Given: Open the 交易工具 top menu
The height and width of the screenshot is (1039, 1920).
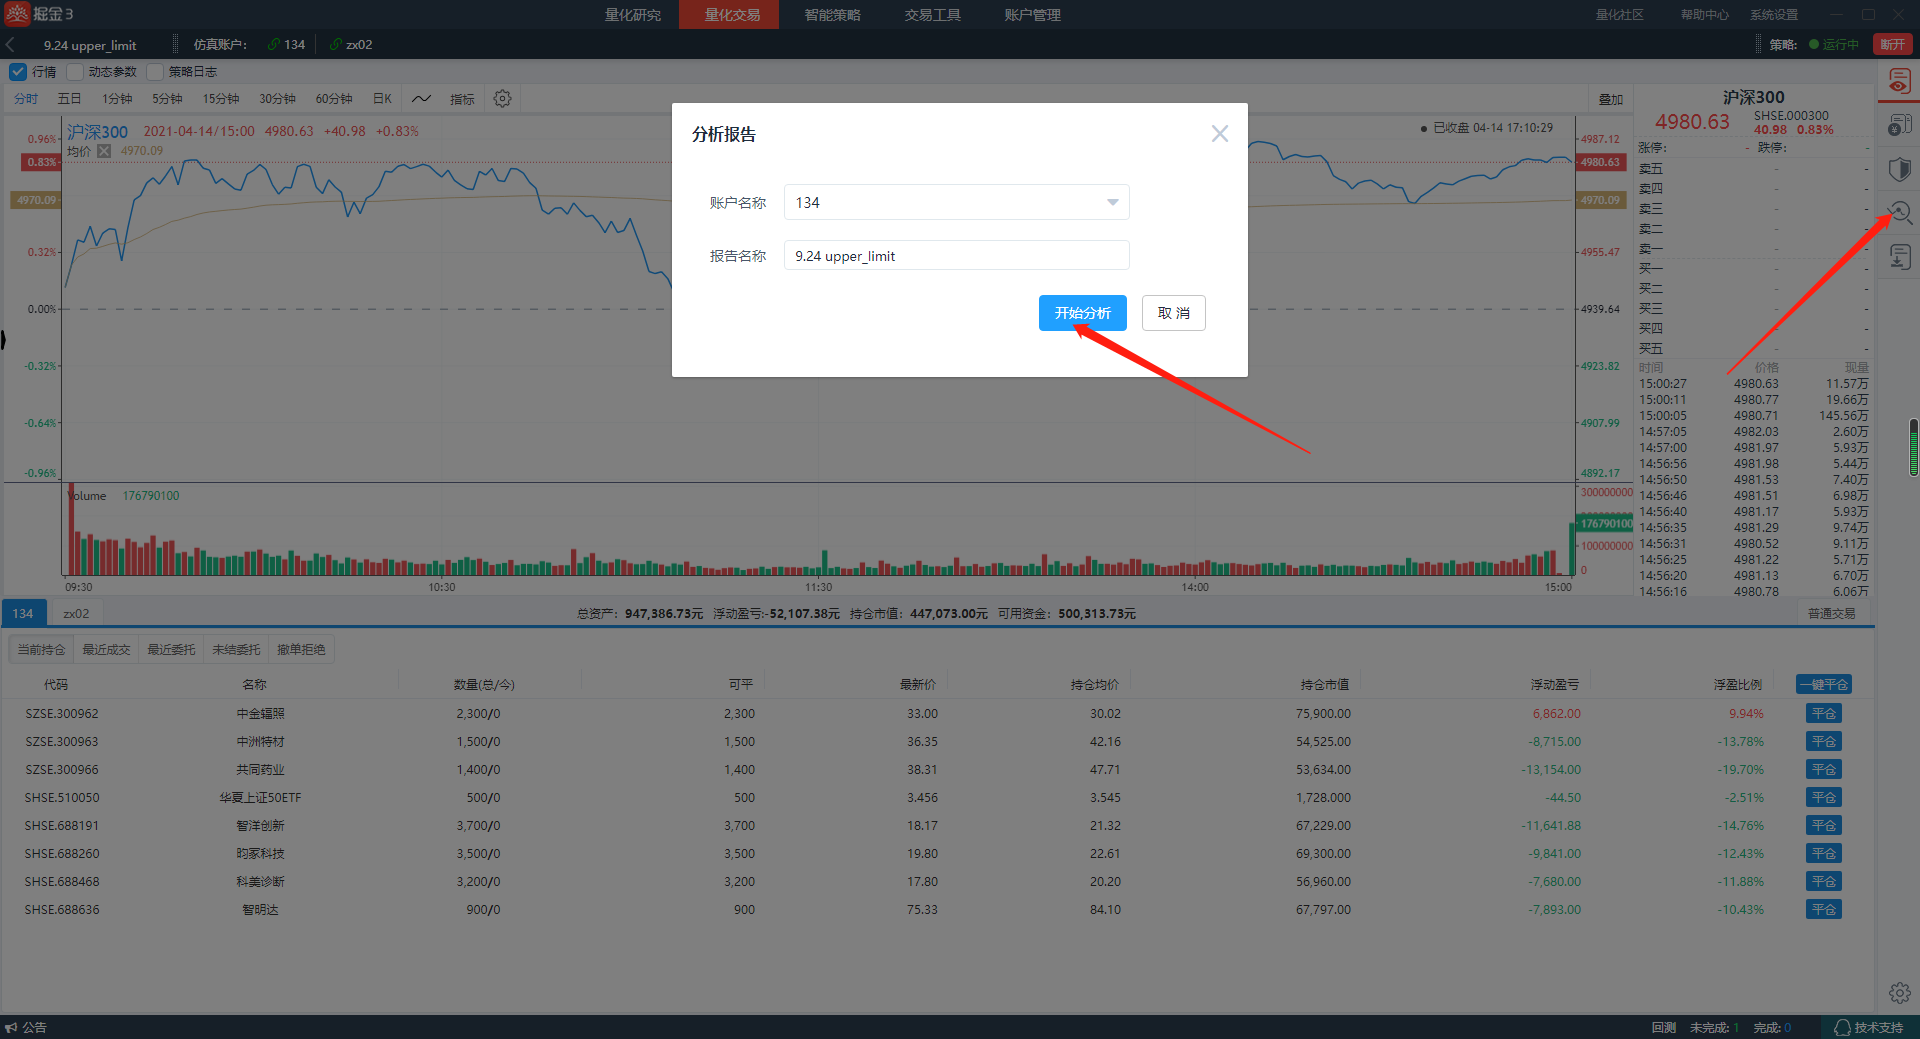Looking at the screenshot, I should pyautogui.click(x=932, y=15).
